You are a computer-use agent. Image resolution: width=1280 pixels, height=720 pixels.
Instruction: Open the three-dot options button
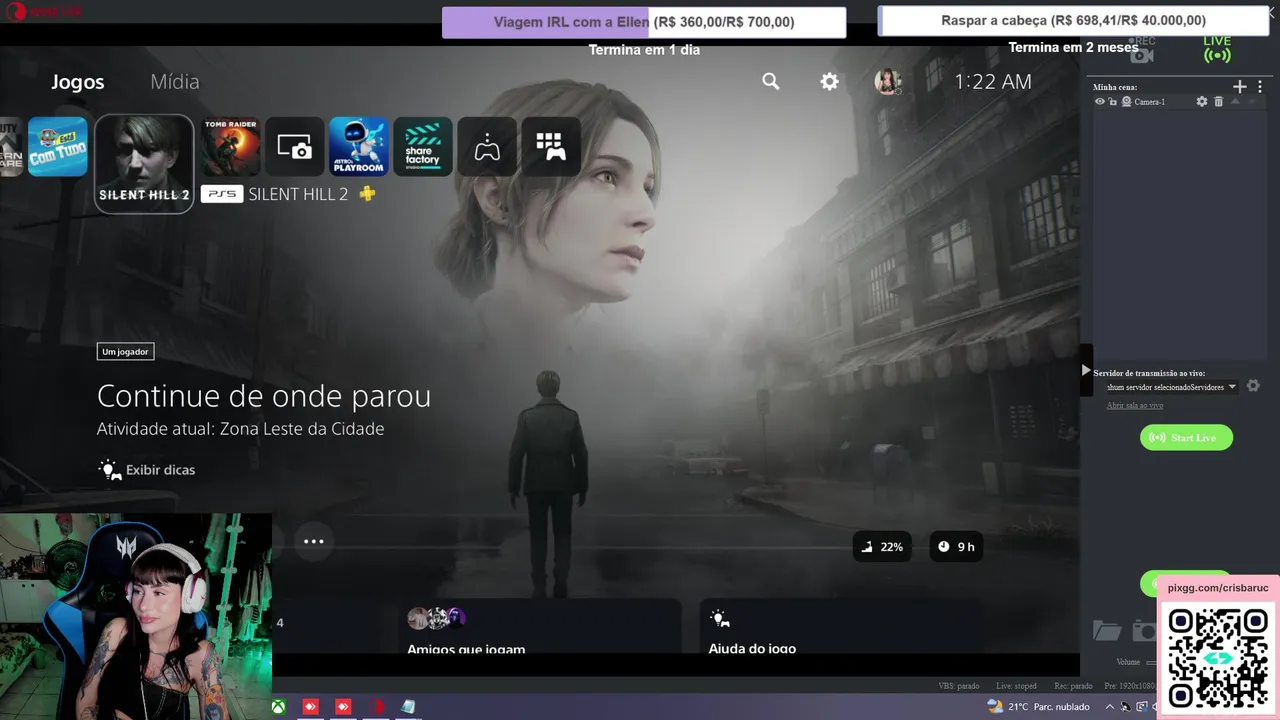tap(314, 541)
